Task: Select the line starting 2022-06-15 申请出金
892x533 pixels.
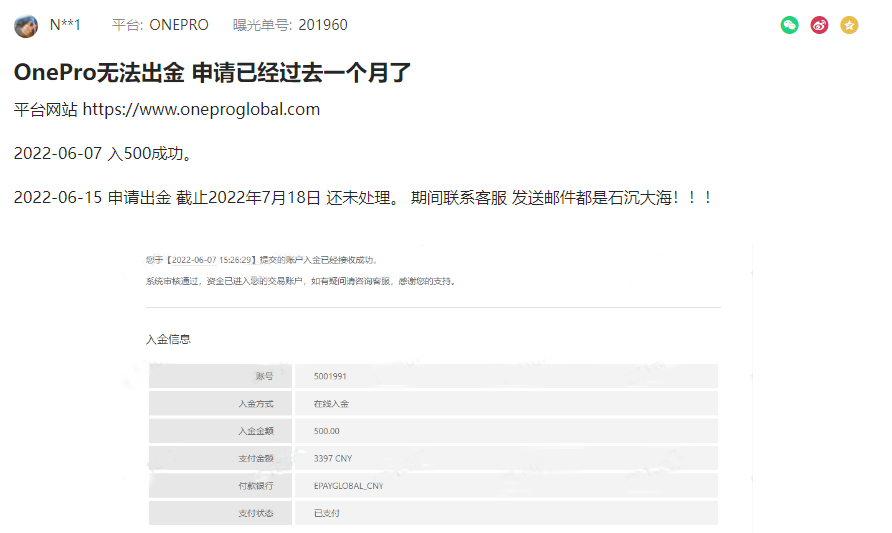Action: point(363,197)
